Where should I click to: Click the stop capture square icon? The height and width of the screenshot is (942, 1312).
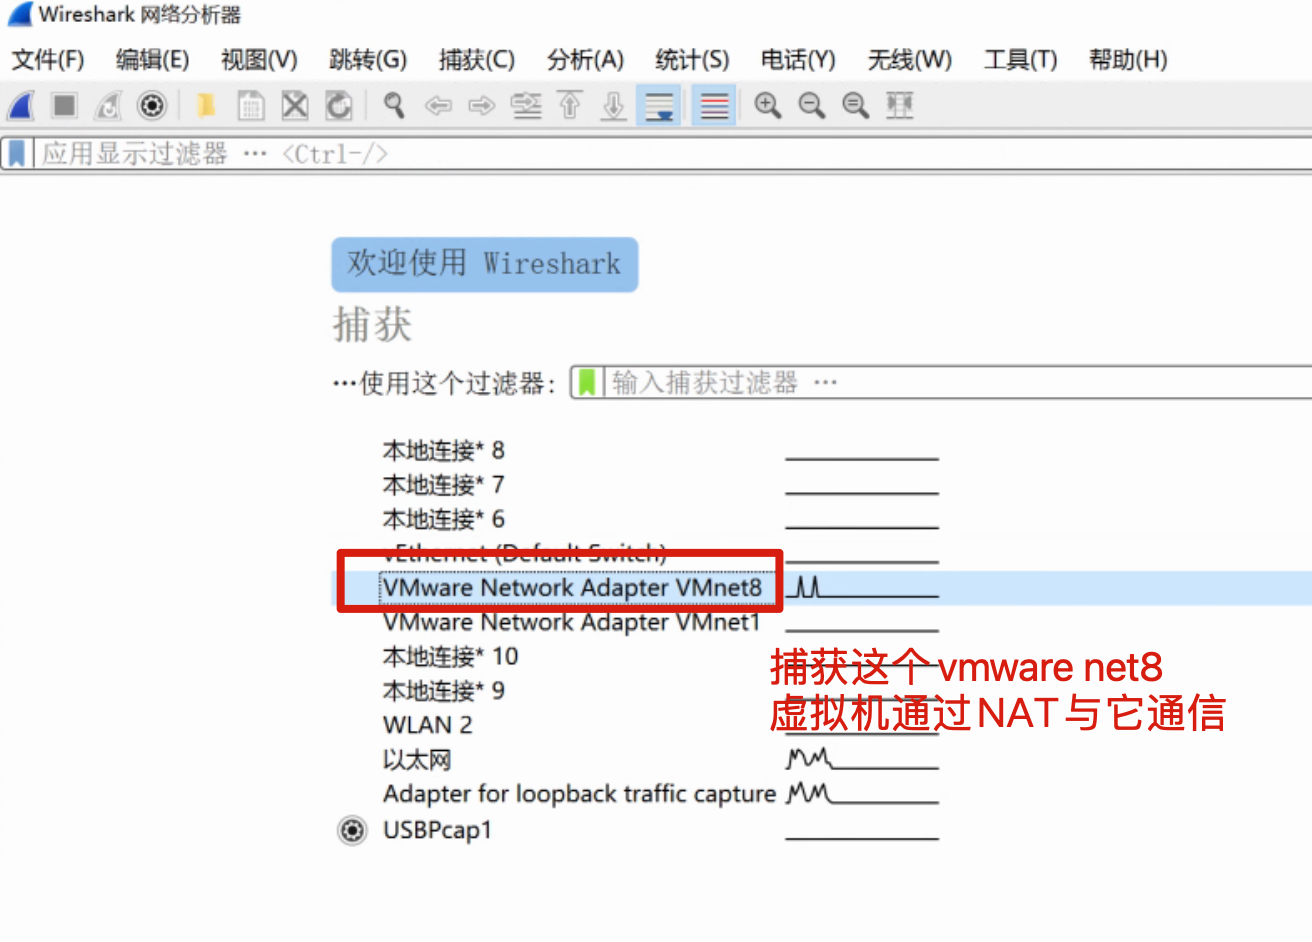click(65, 105)
